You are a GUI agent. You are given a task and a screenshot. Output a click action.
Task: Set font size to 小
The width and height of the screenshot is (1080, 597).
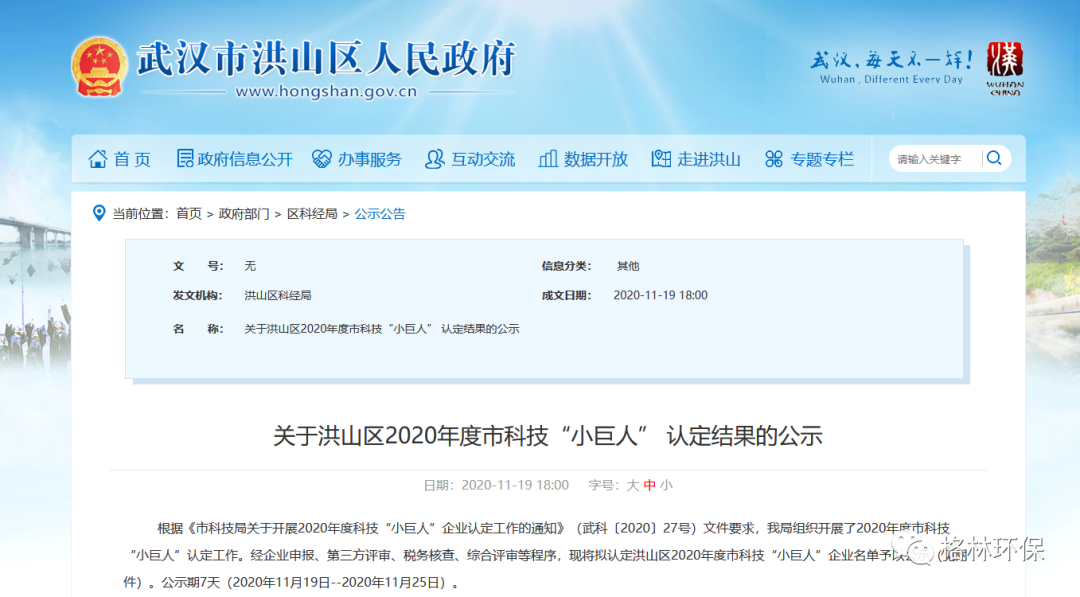point(666,485)
